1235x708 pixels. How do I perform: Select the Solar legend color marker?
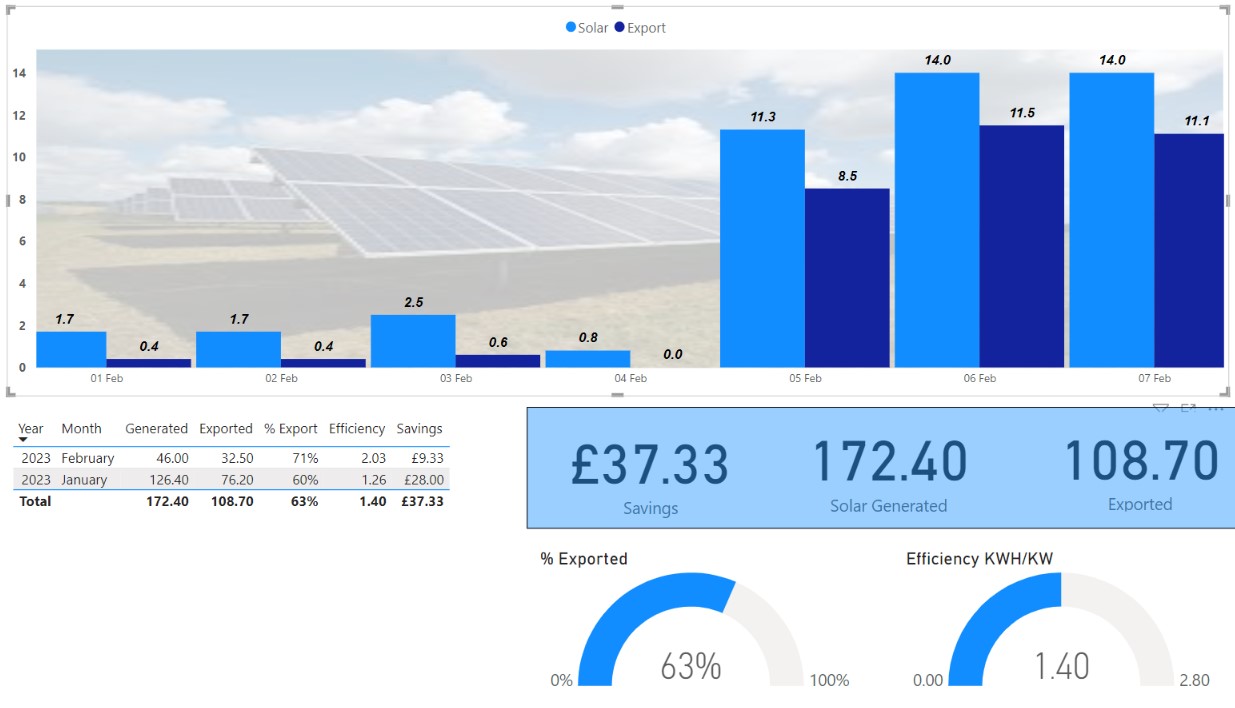pos(571,27)
